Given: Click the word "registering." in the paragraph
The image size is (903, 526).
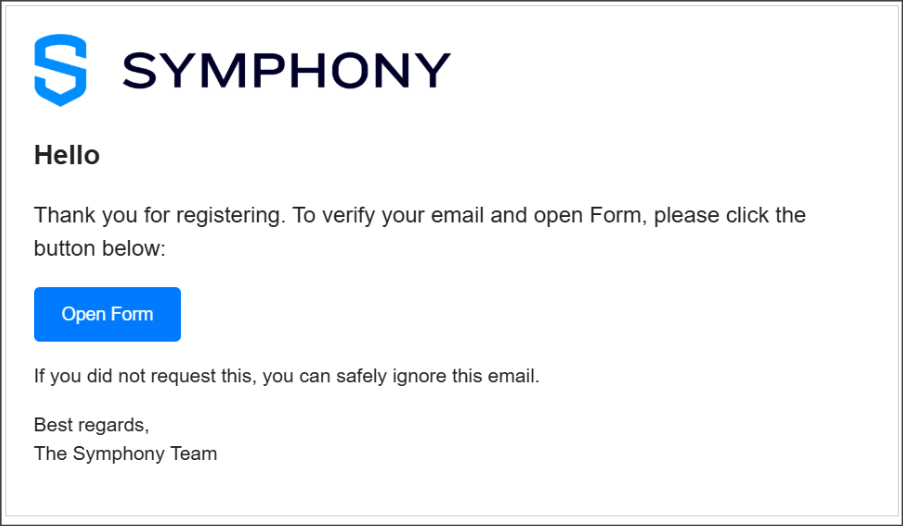Looking at the screenshot, I should (x=231, y=215).
